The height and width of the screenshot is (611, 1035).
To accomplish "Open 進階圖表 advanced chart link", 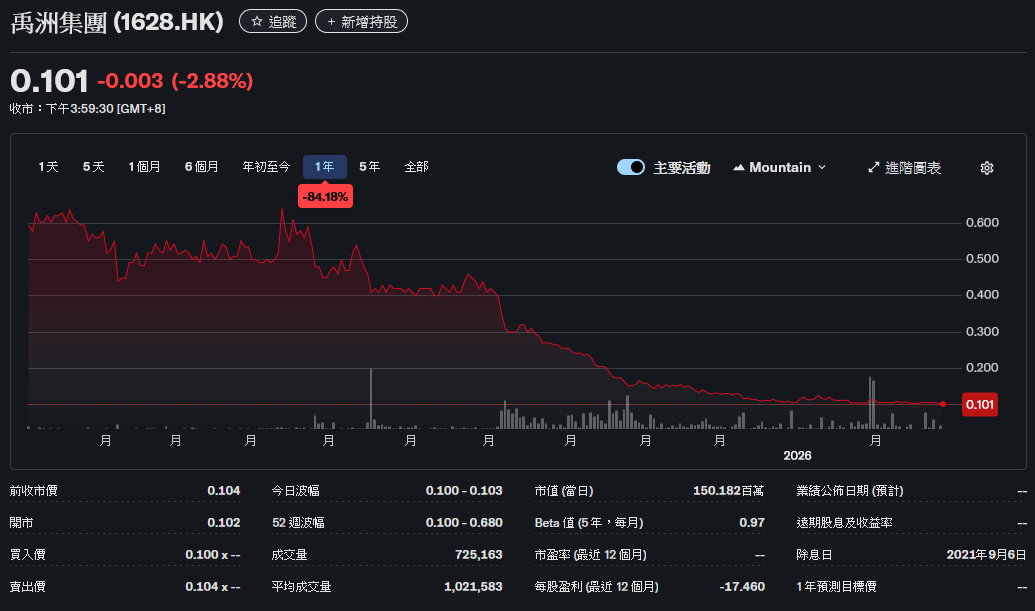I will click(x=913, y=168).
